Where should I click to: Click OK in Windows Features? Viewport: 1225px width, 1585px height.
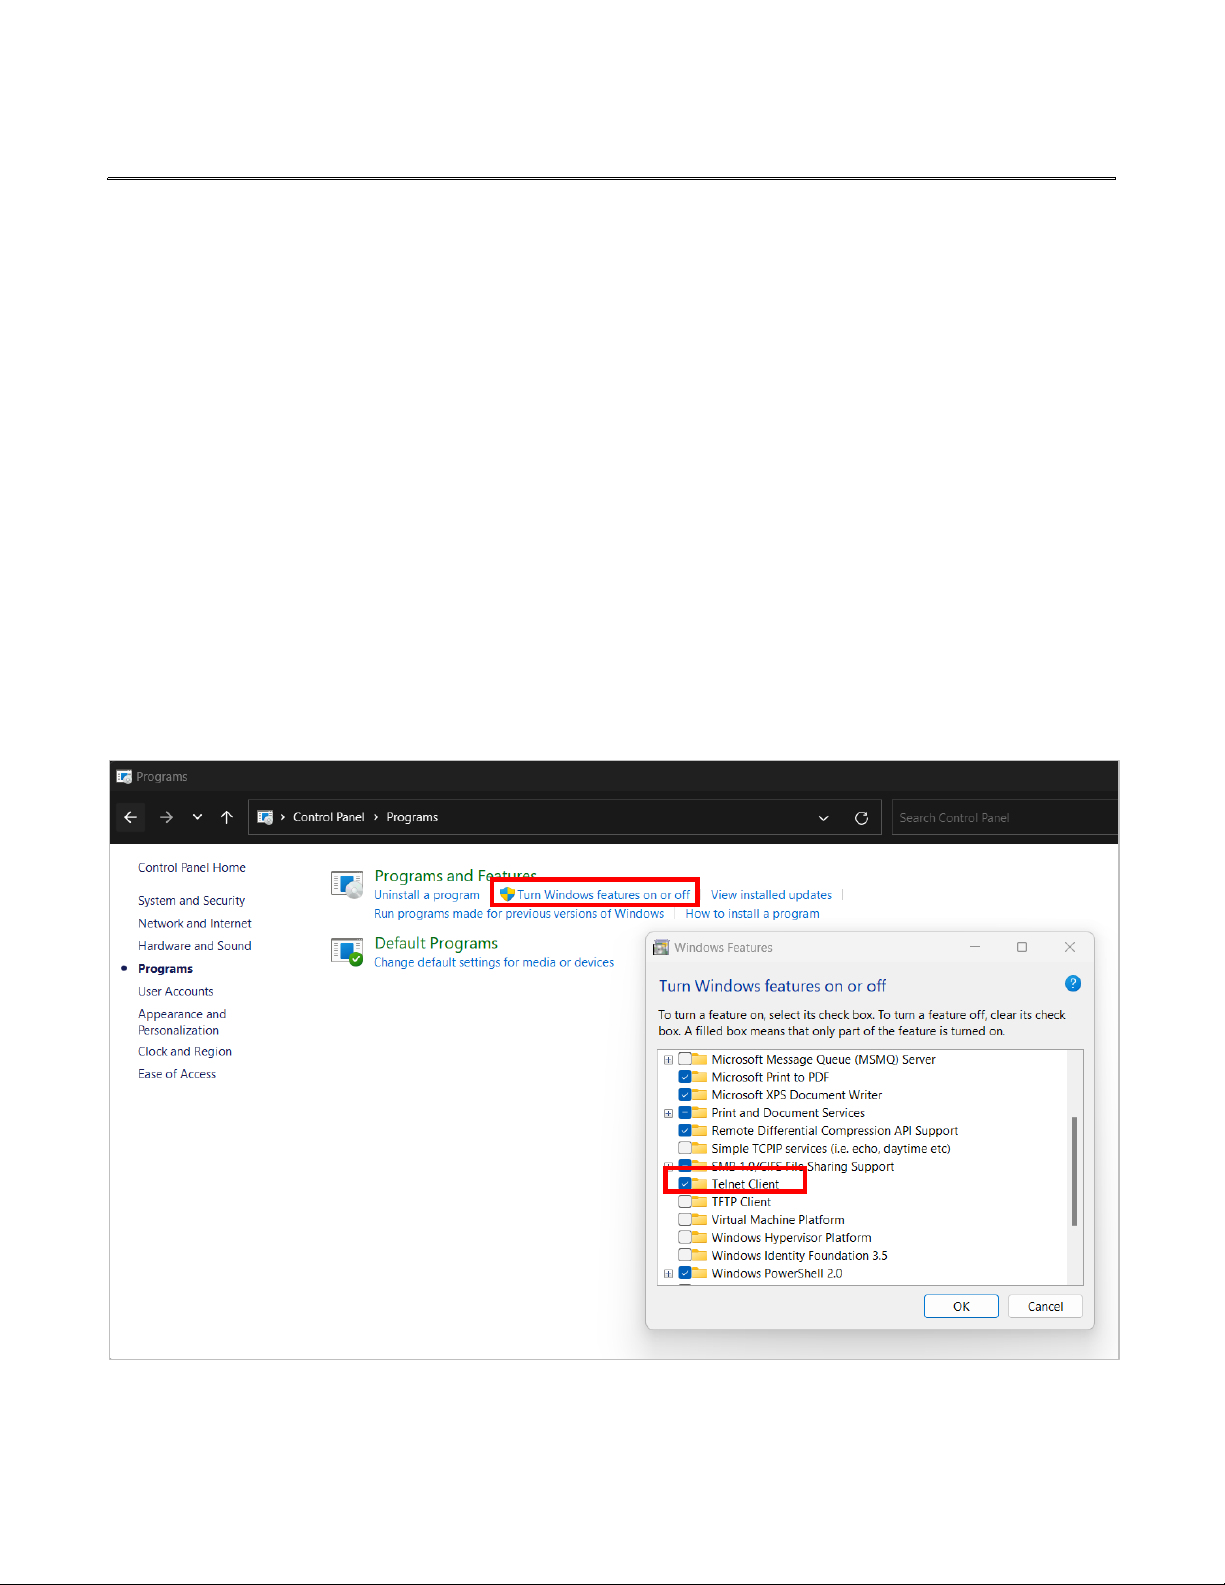click(x=961, y=1307)
